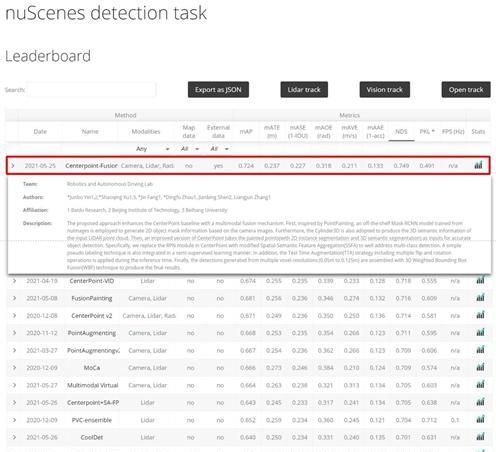Screen dimensions: 496x452
Task: Click the date 2021-05-25 cell
Action: coord(40,166)
